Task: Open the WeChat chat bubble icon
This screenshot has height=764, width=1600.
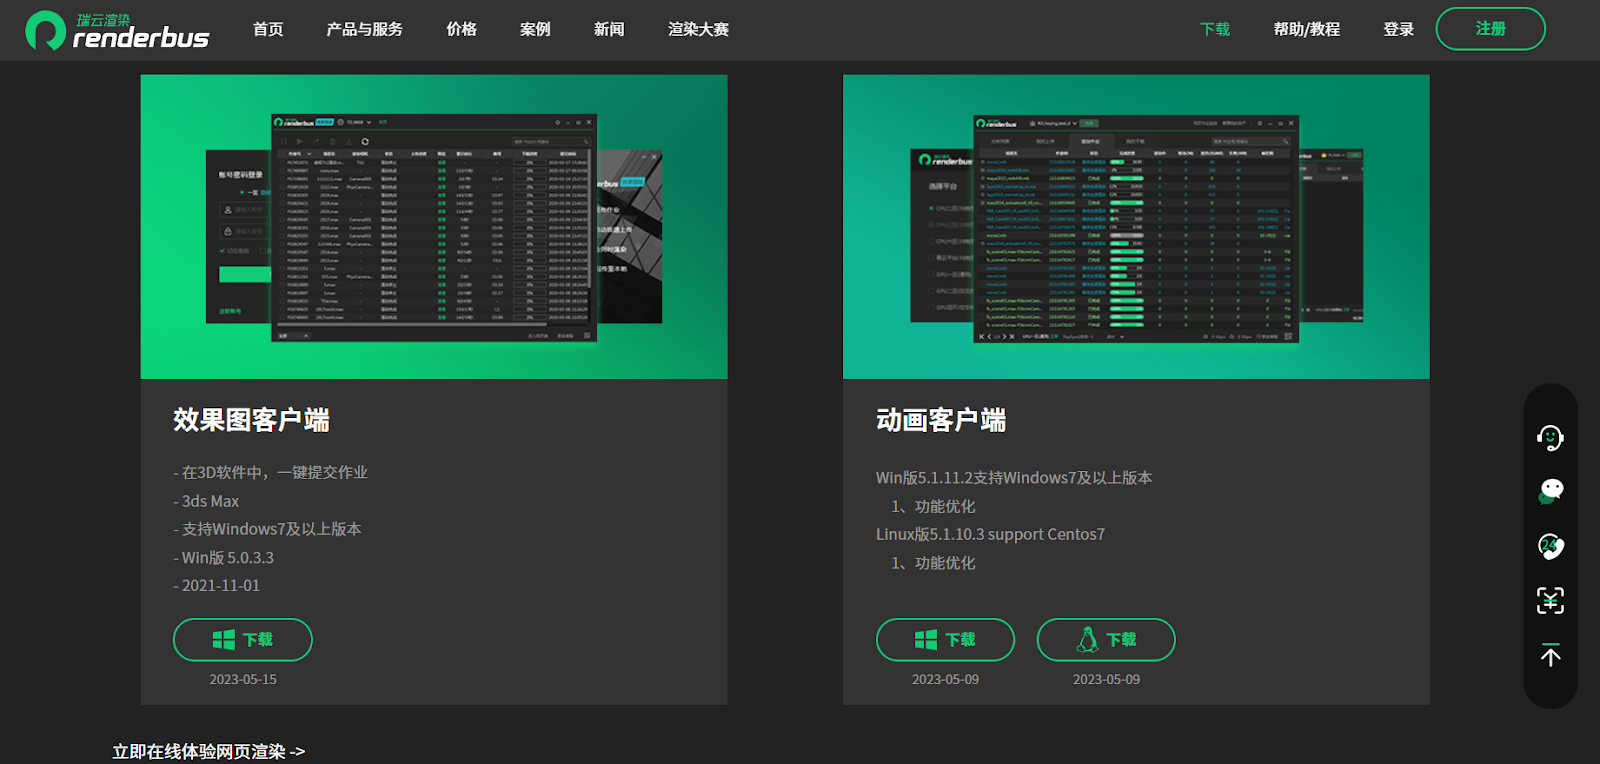Action: pos(1550,491)
